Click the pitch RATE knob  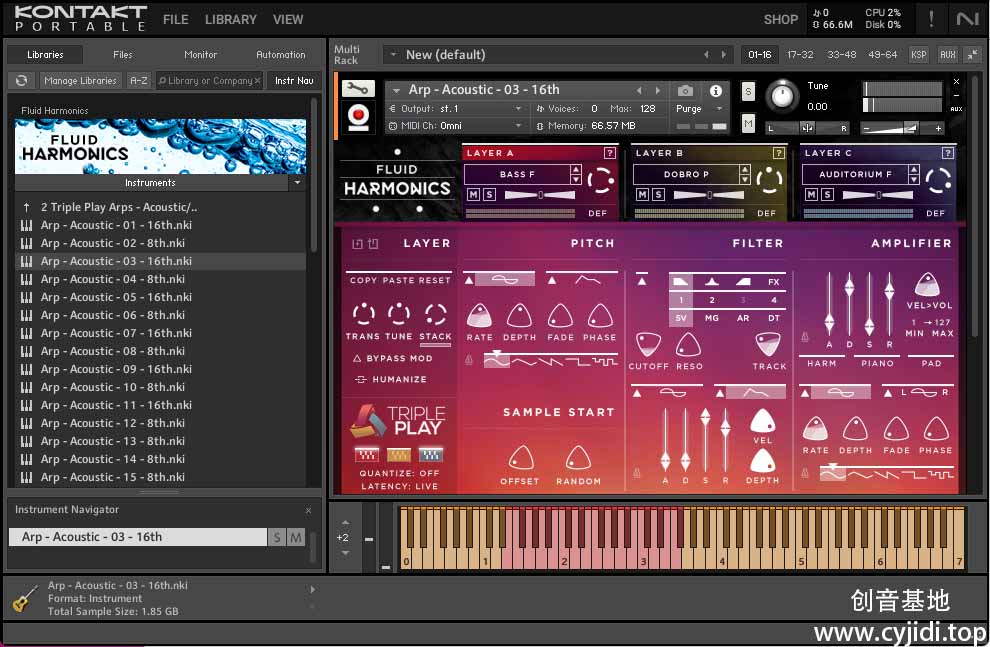click(x=479, y=316)
